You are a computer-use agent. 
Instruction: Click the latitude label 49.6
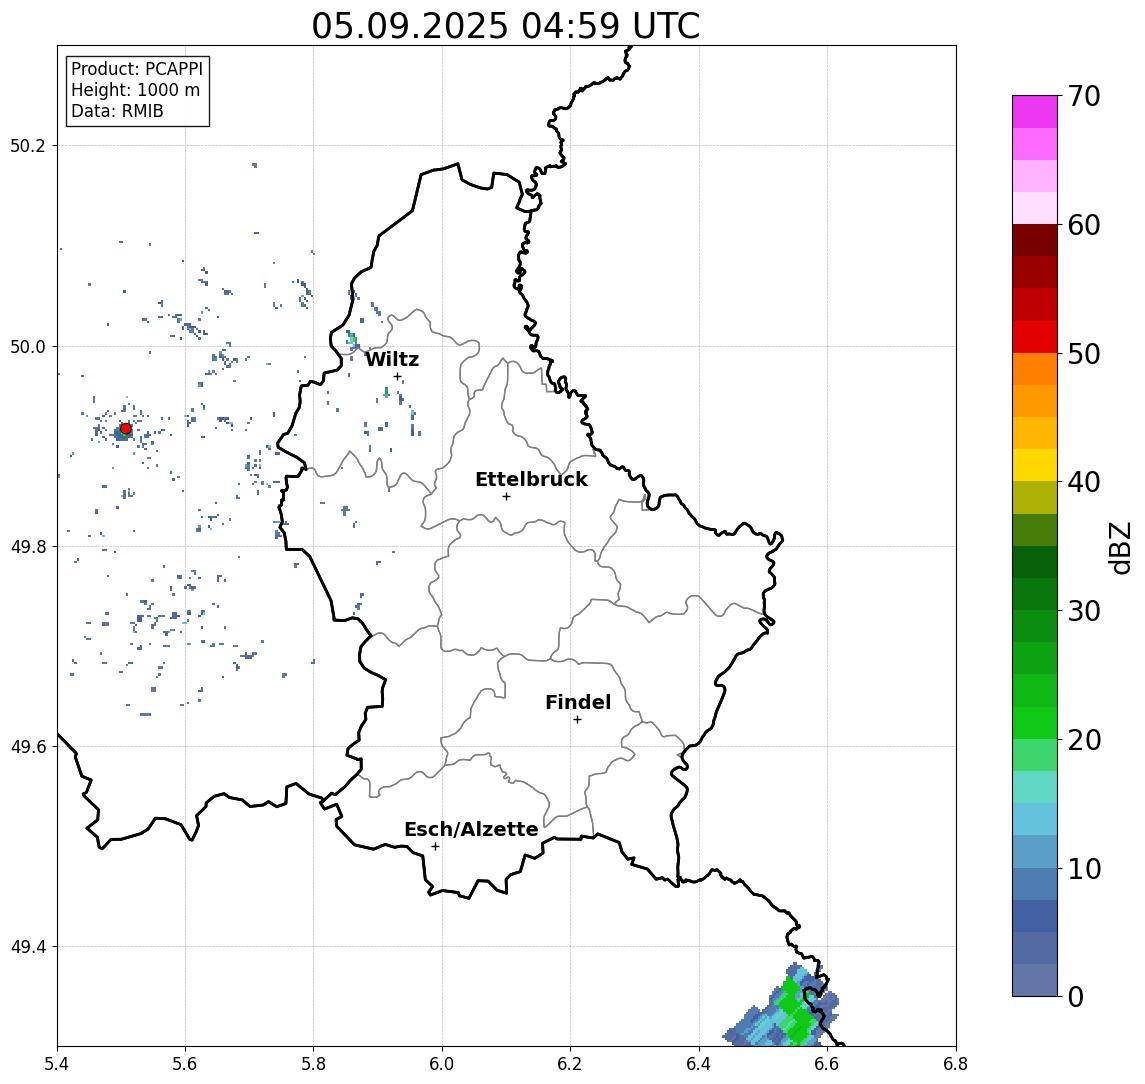pyautogui.click(x=28, y=747)
